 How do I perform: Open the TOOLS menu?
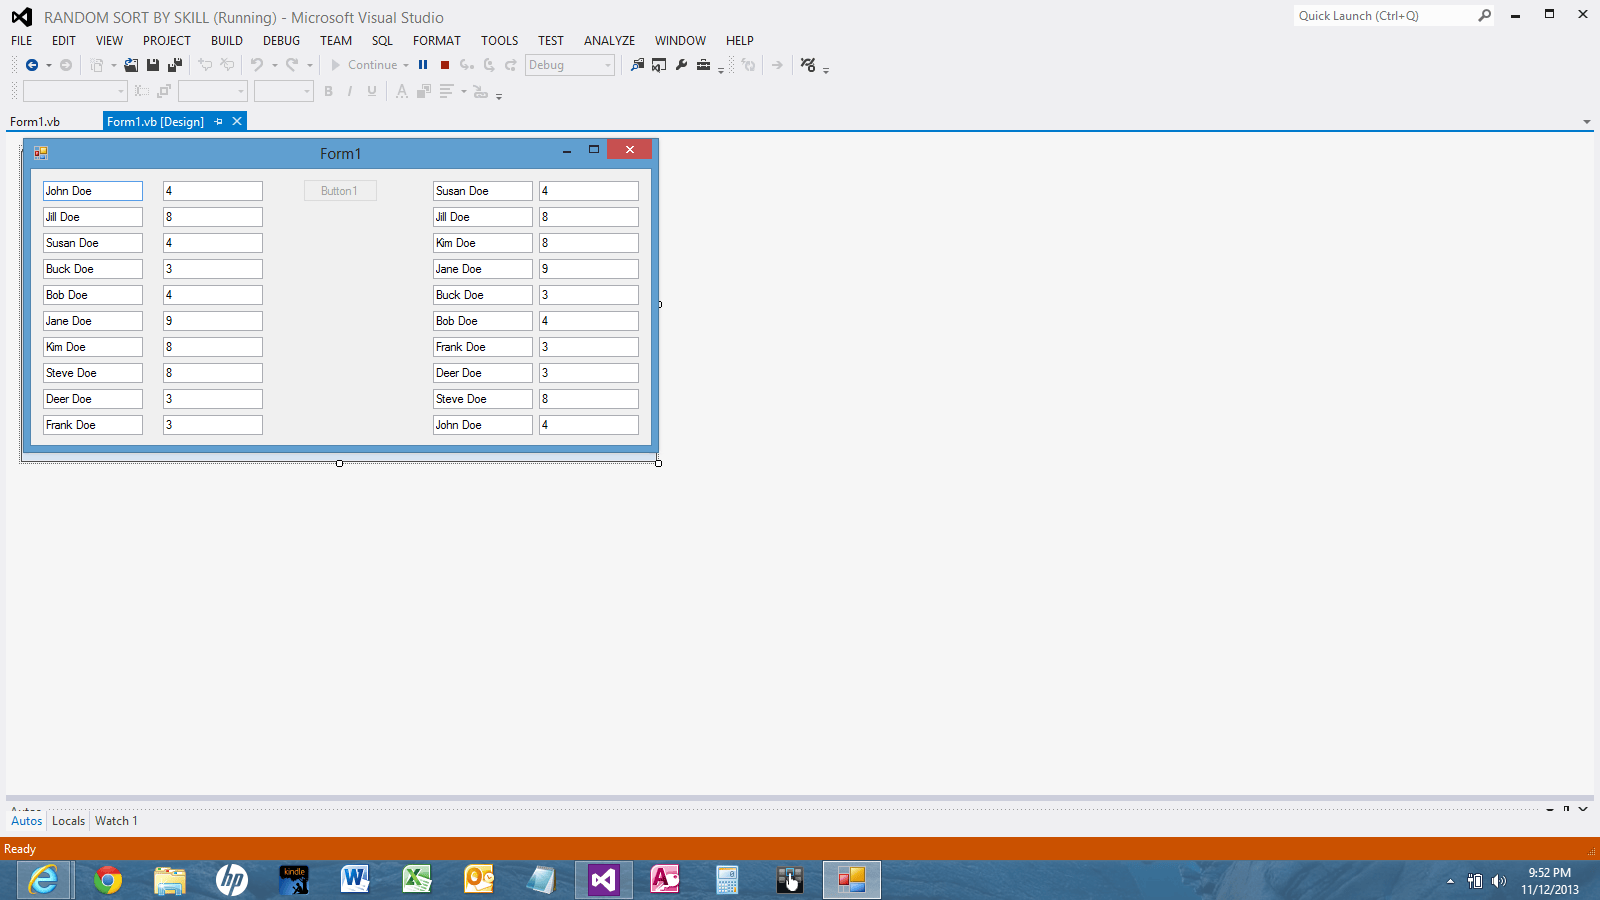pos(499,41)
